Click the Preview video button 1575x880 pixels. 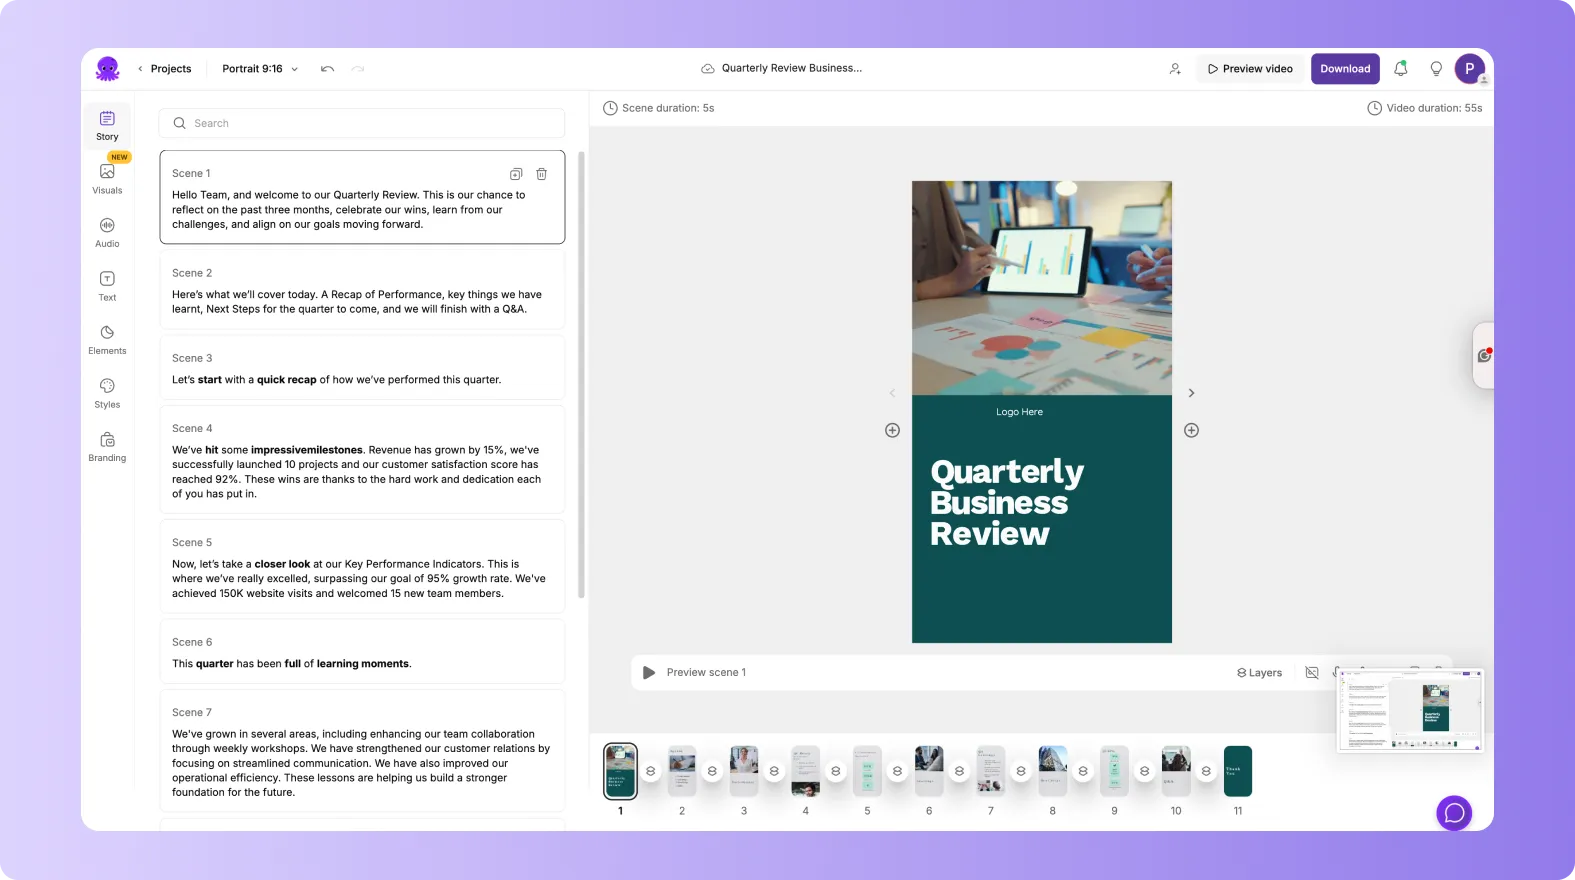point(1250,69)
